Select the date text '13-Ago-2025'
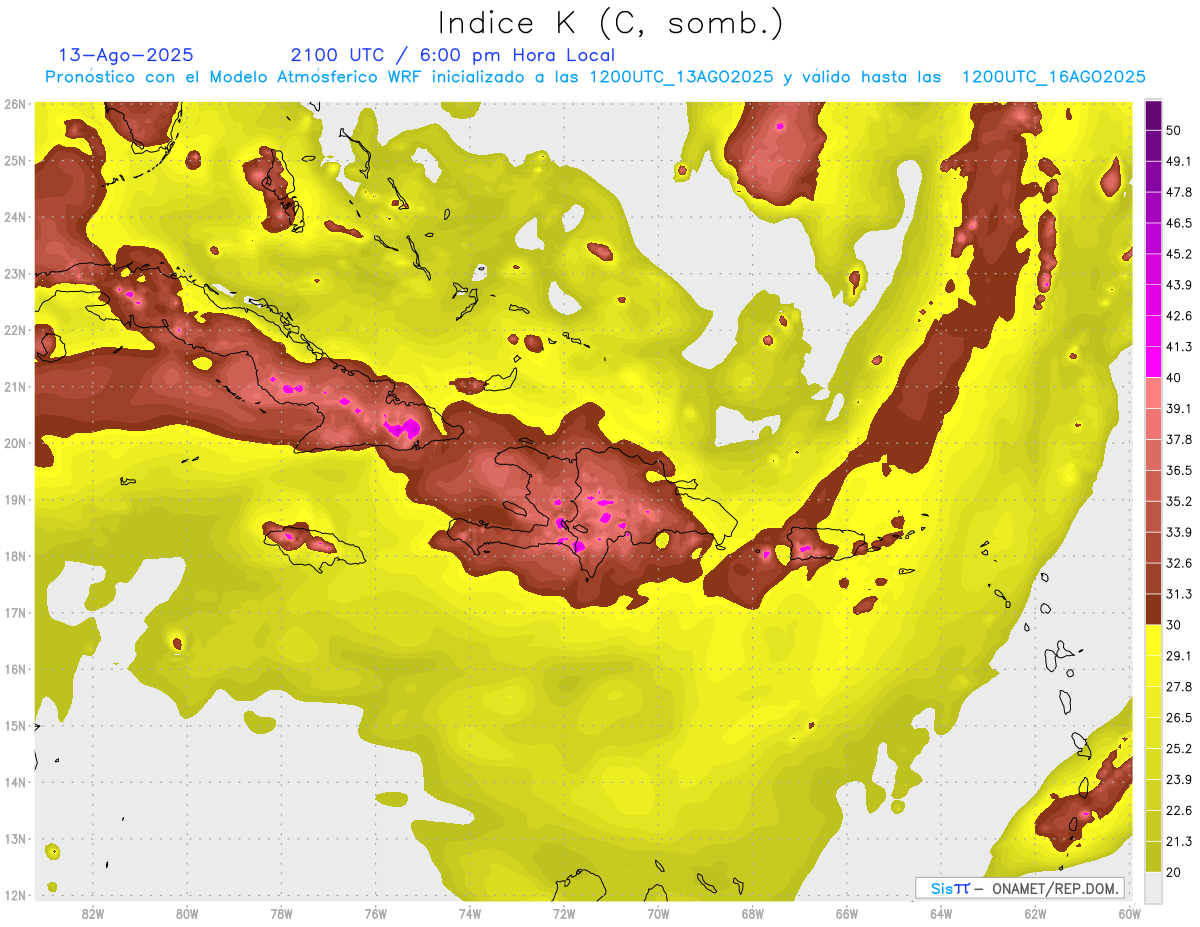This screenshot has height=927, width=1200. (x=126, y=55)
